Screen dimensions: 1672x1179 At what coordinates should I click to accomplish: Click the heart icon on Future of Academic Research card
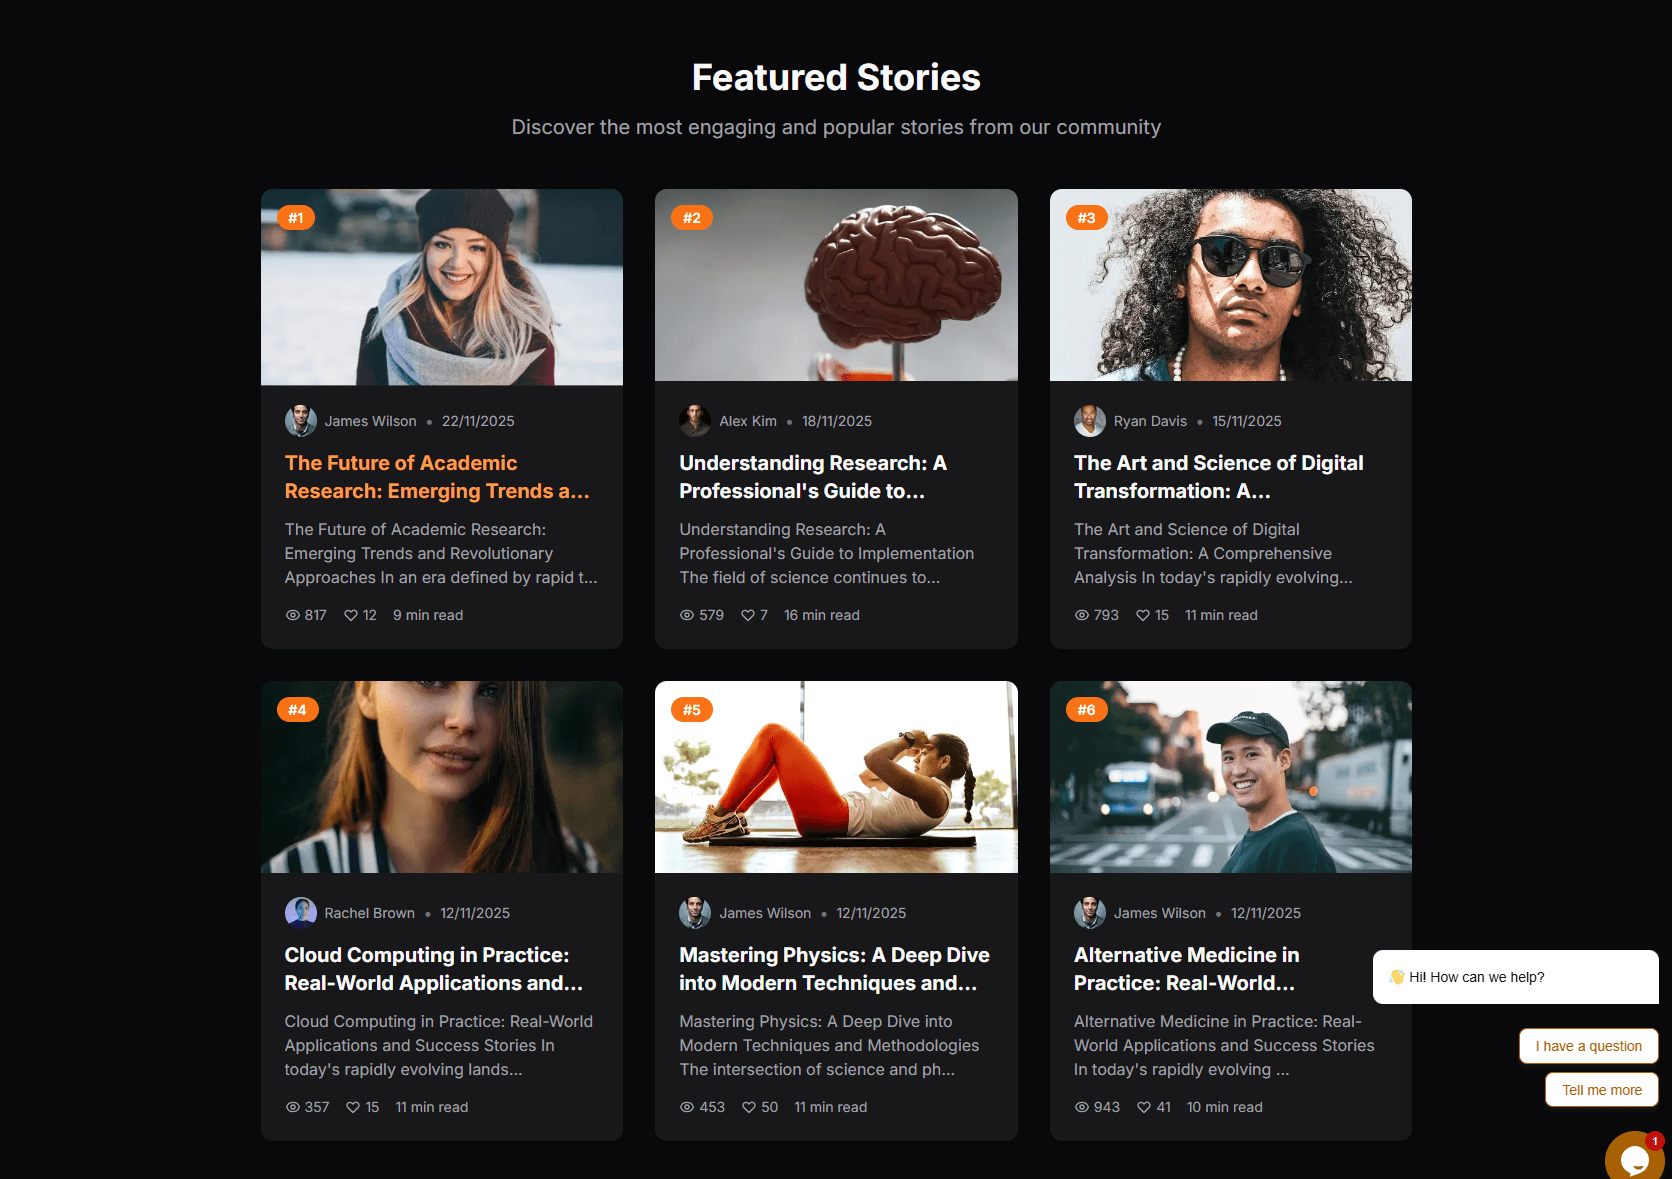coord(351,615)
